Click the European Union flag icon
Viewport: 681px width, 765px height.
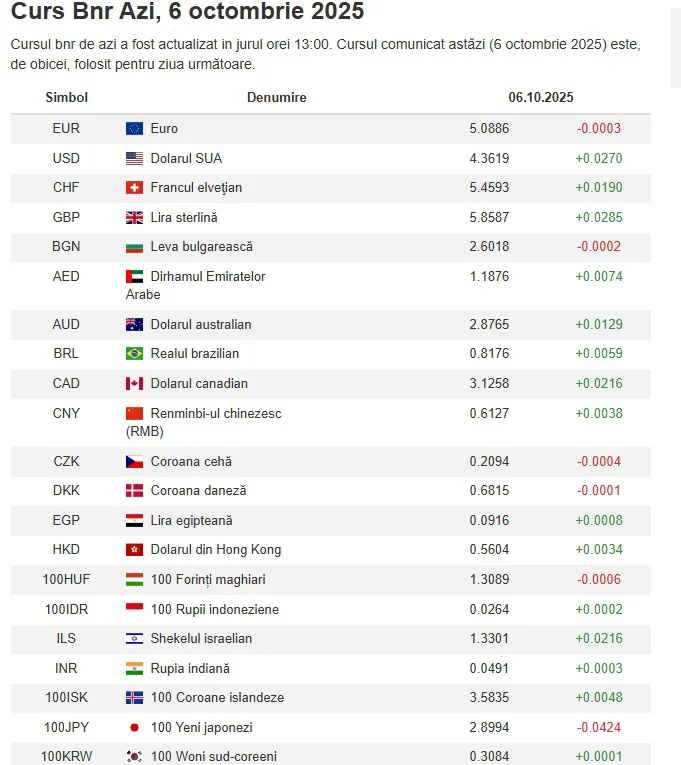point(134,129)
